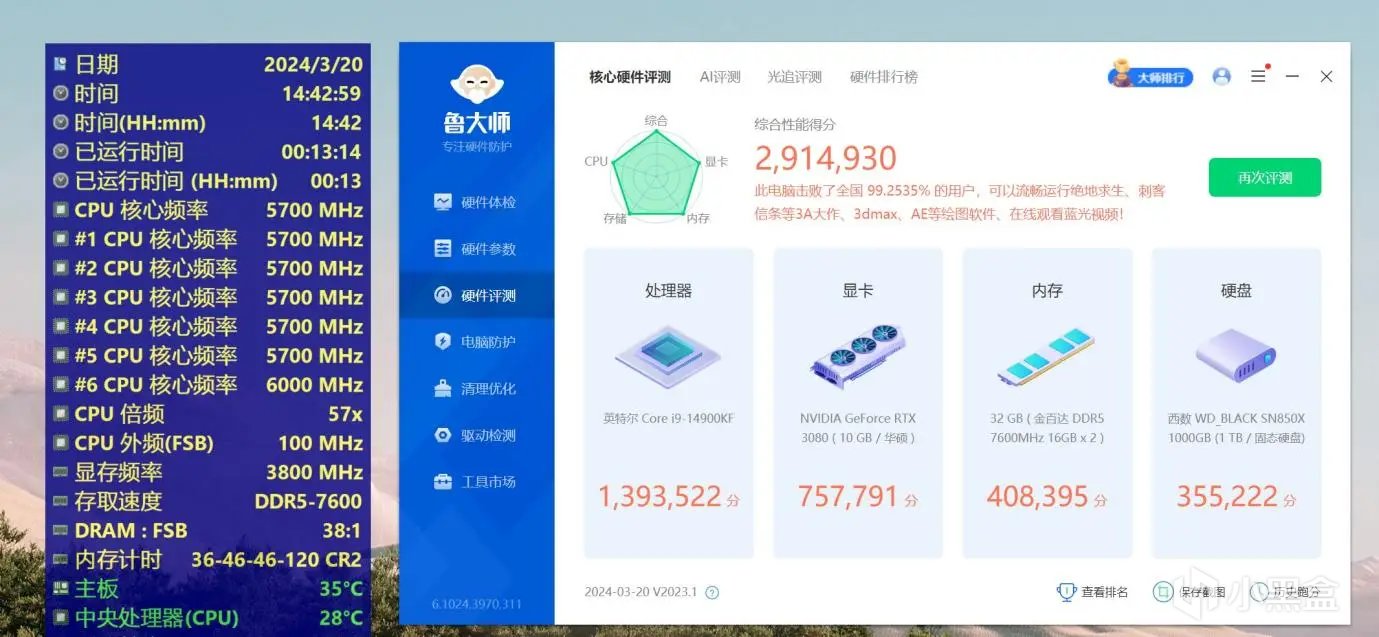Click the 鲁大师 mascot logo

point(477,85)
